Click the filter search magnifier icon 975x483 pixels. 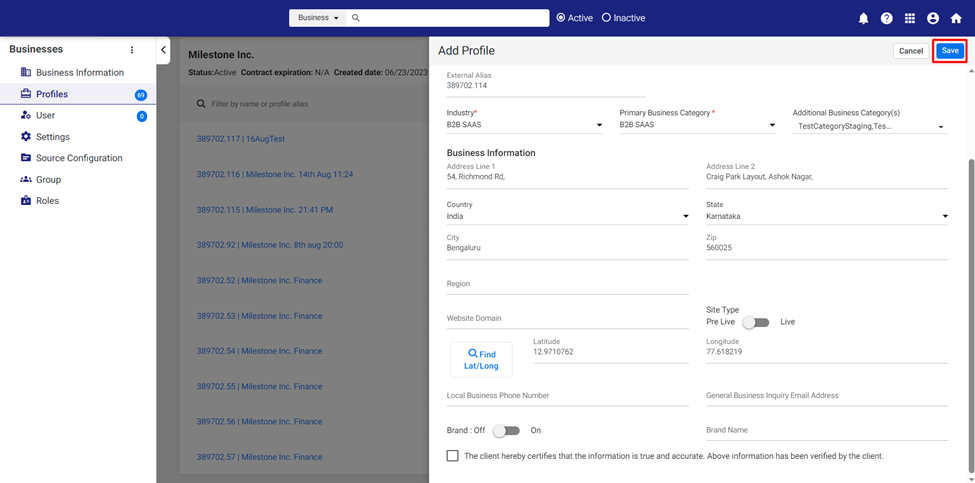(201, 104)
